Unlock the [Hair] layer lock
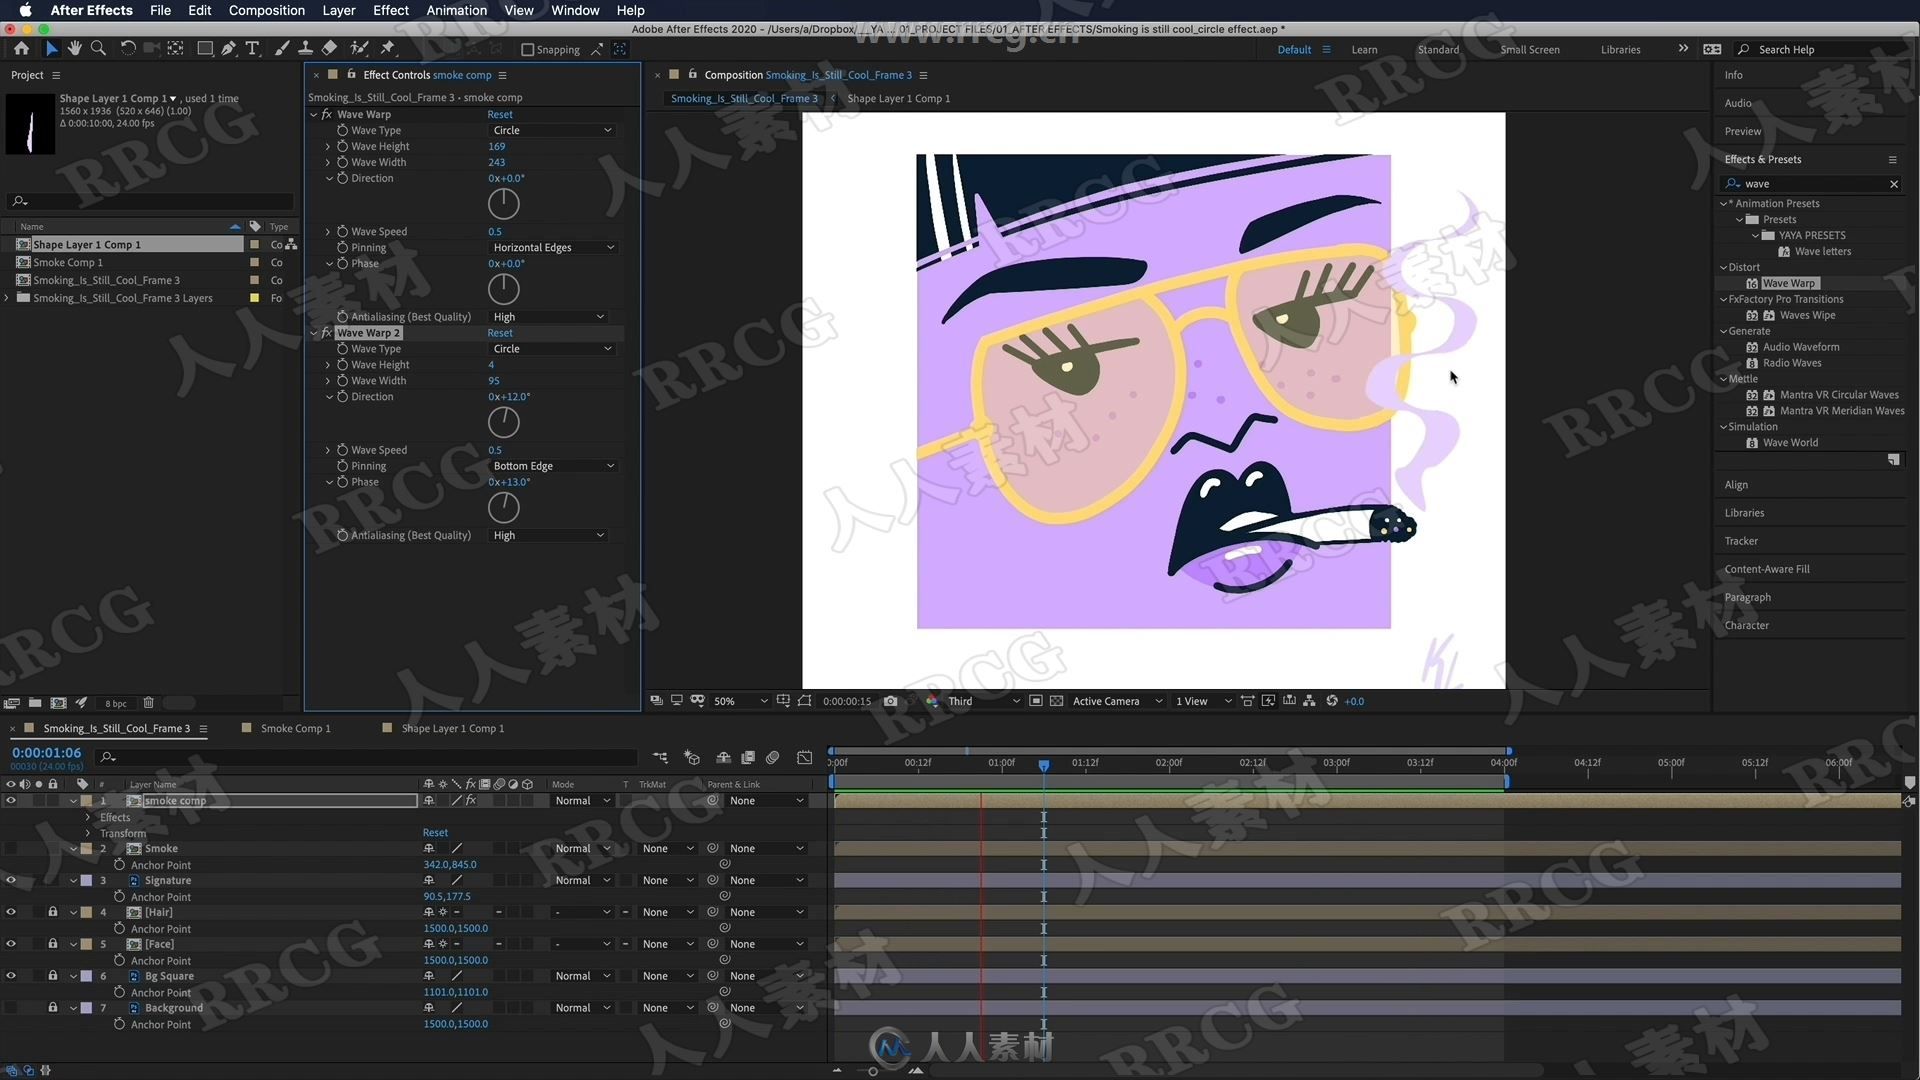1920x1080 pixels. pyautogui.click(x=53, y=912)
